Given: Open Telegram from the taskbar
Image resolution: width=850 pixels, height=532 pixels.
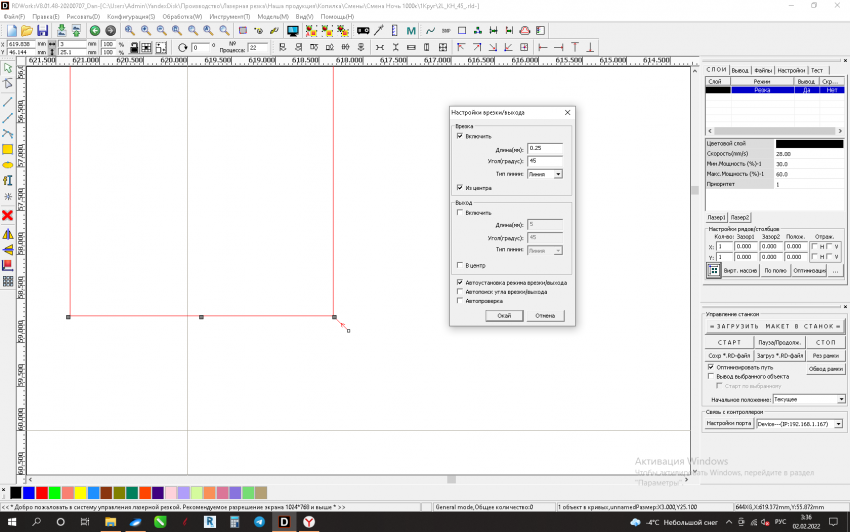Looking at the screenshot, I should click(259, 522).
